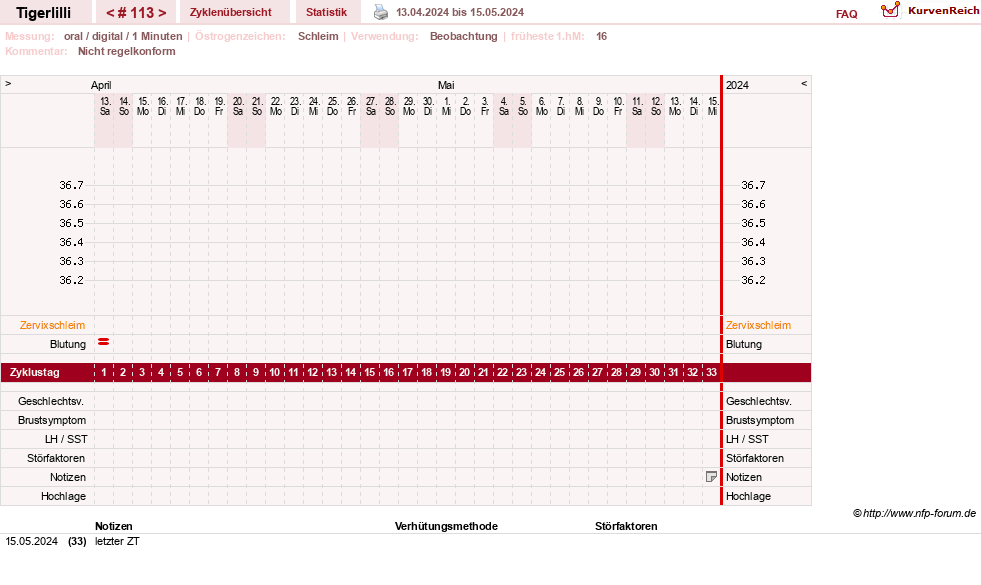Select the Tigerlilli profile tab

tap(44, 13)
